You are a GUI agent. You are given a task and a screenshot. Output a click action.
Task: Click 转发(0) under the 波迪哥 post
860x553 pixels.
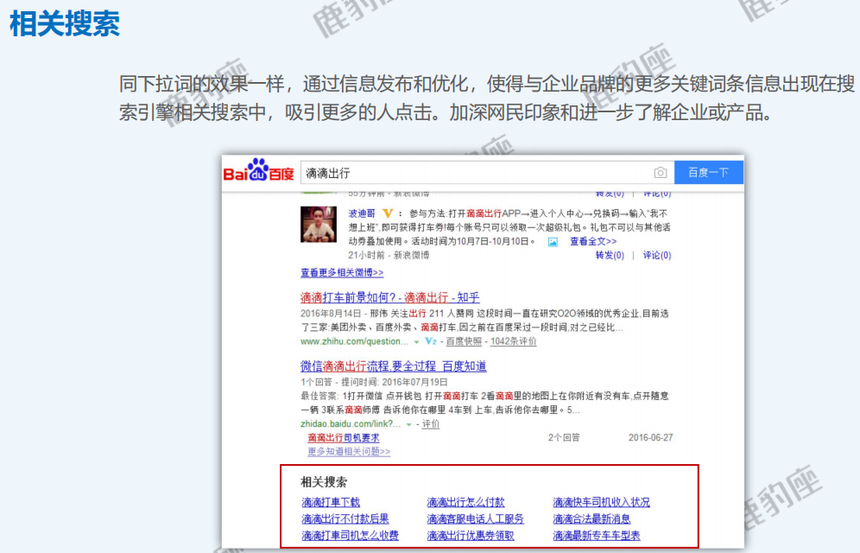coord(610,255)
